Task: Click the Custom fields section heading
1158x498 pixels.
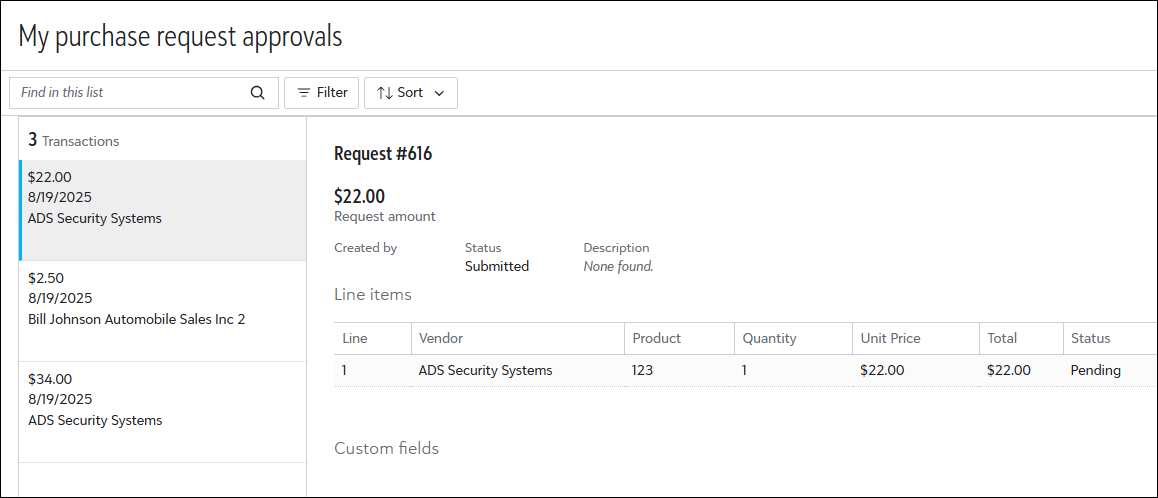Action: coord(386,448)
